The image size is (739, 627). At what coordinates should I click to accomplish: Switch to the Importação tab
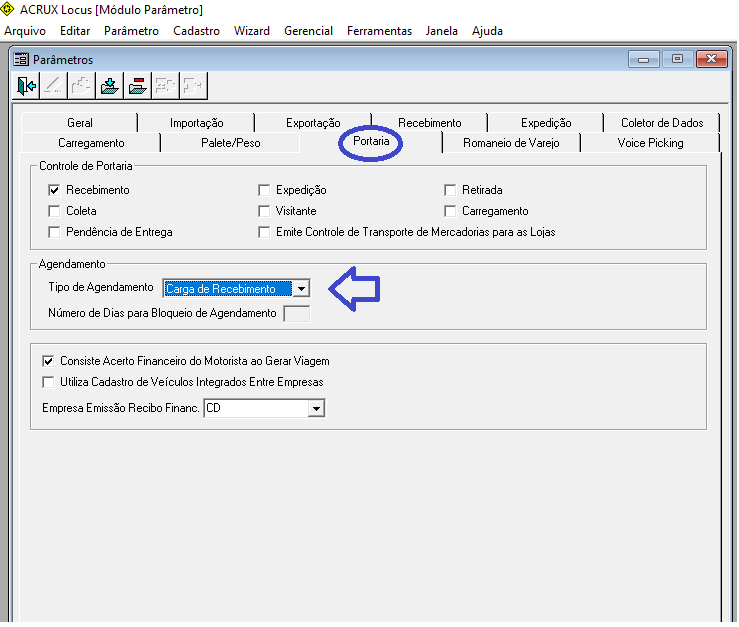(x=197, y=123)
